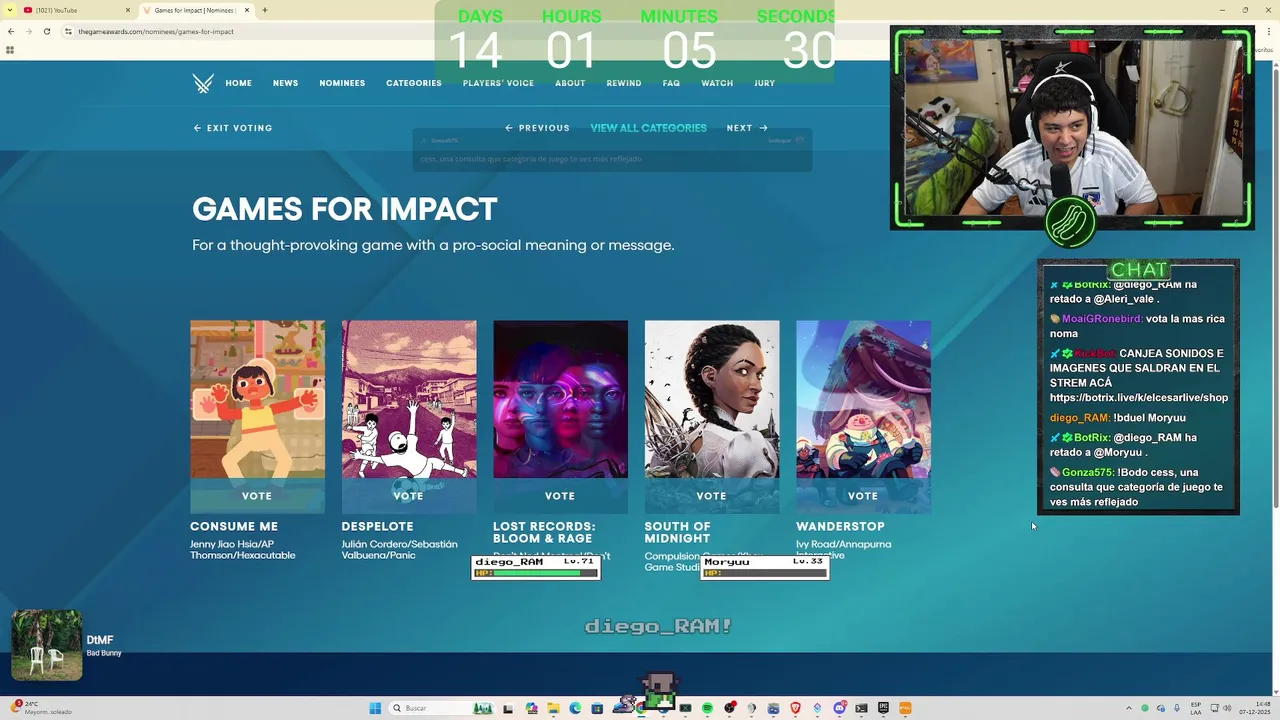
Task: Click the DESPELOTE title text
Action: coord(377,527)
